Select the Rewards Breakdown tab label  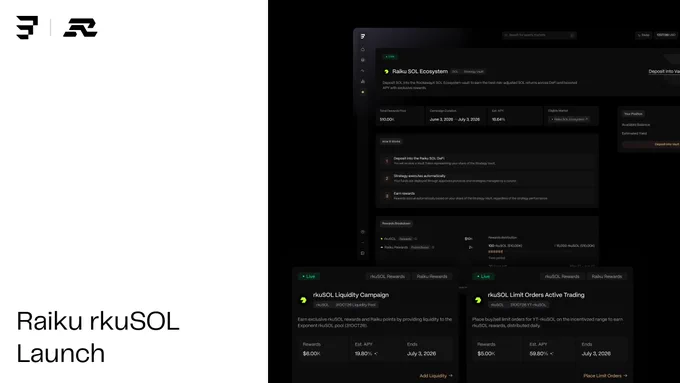[x=396, y=223]
